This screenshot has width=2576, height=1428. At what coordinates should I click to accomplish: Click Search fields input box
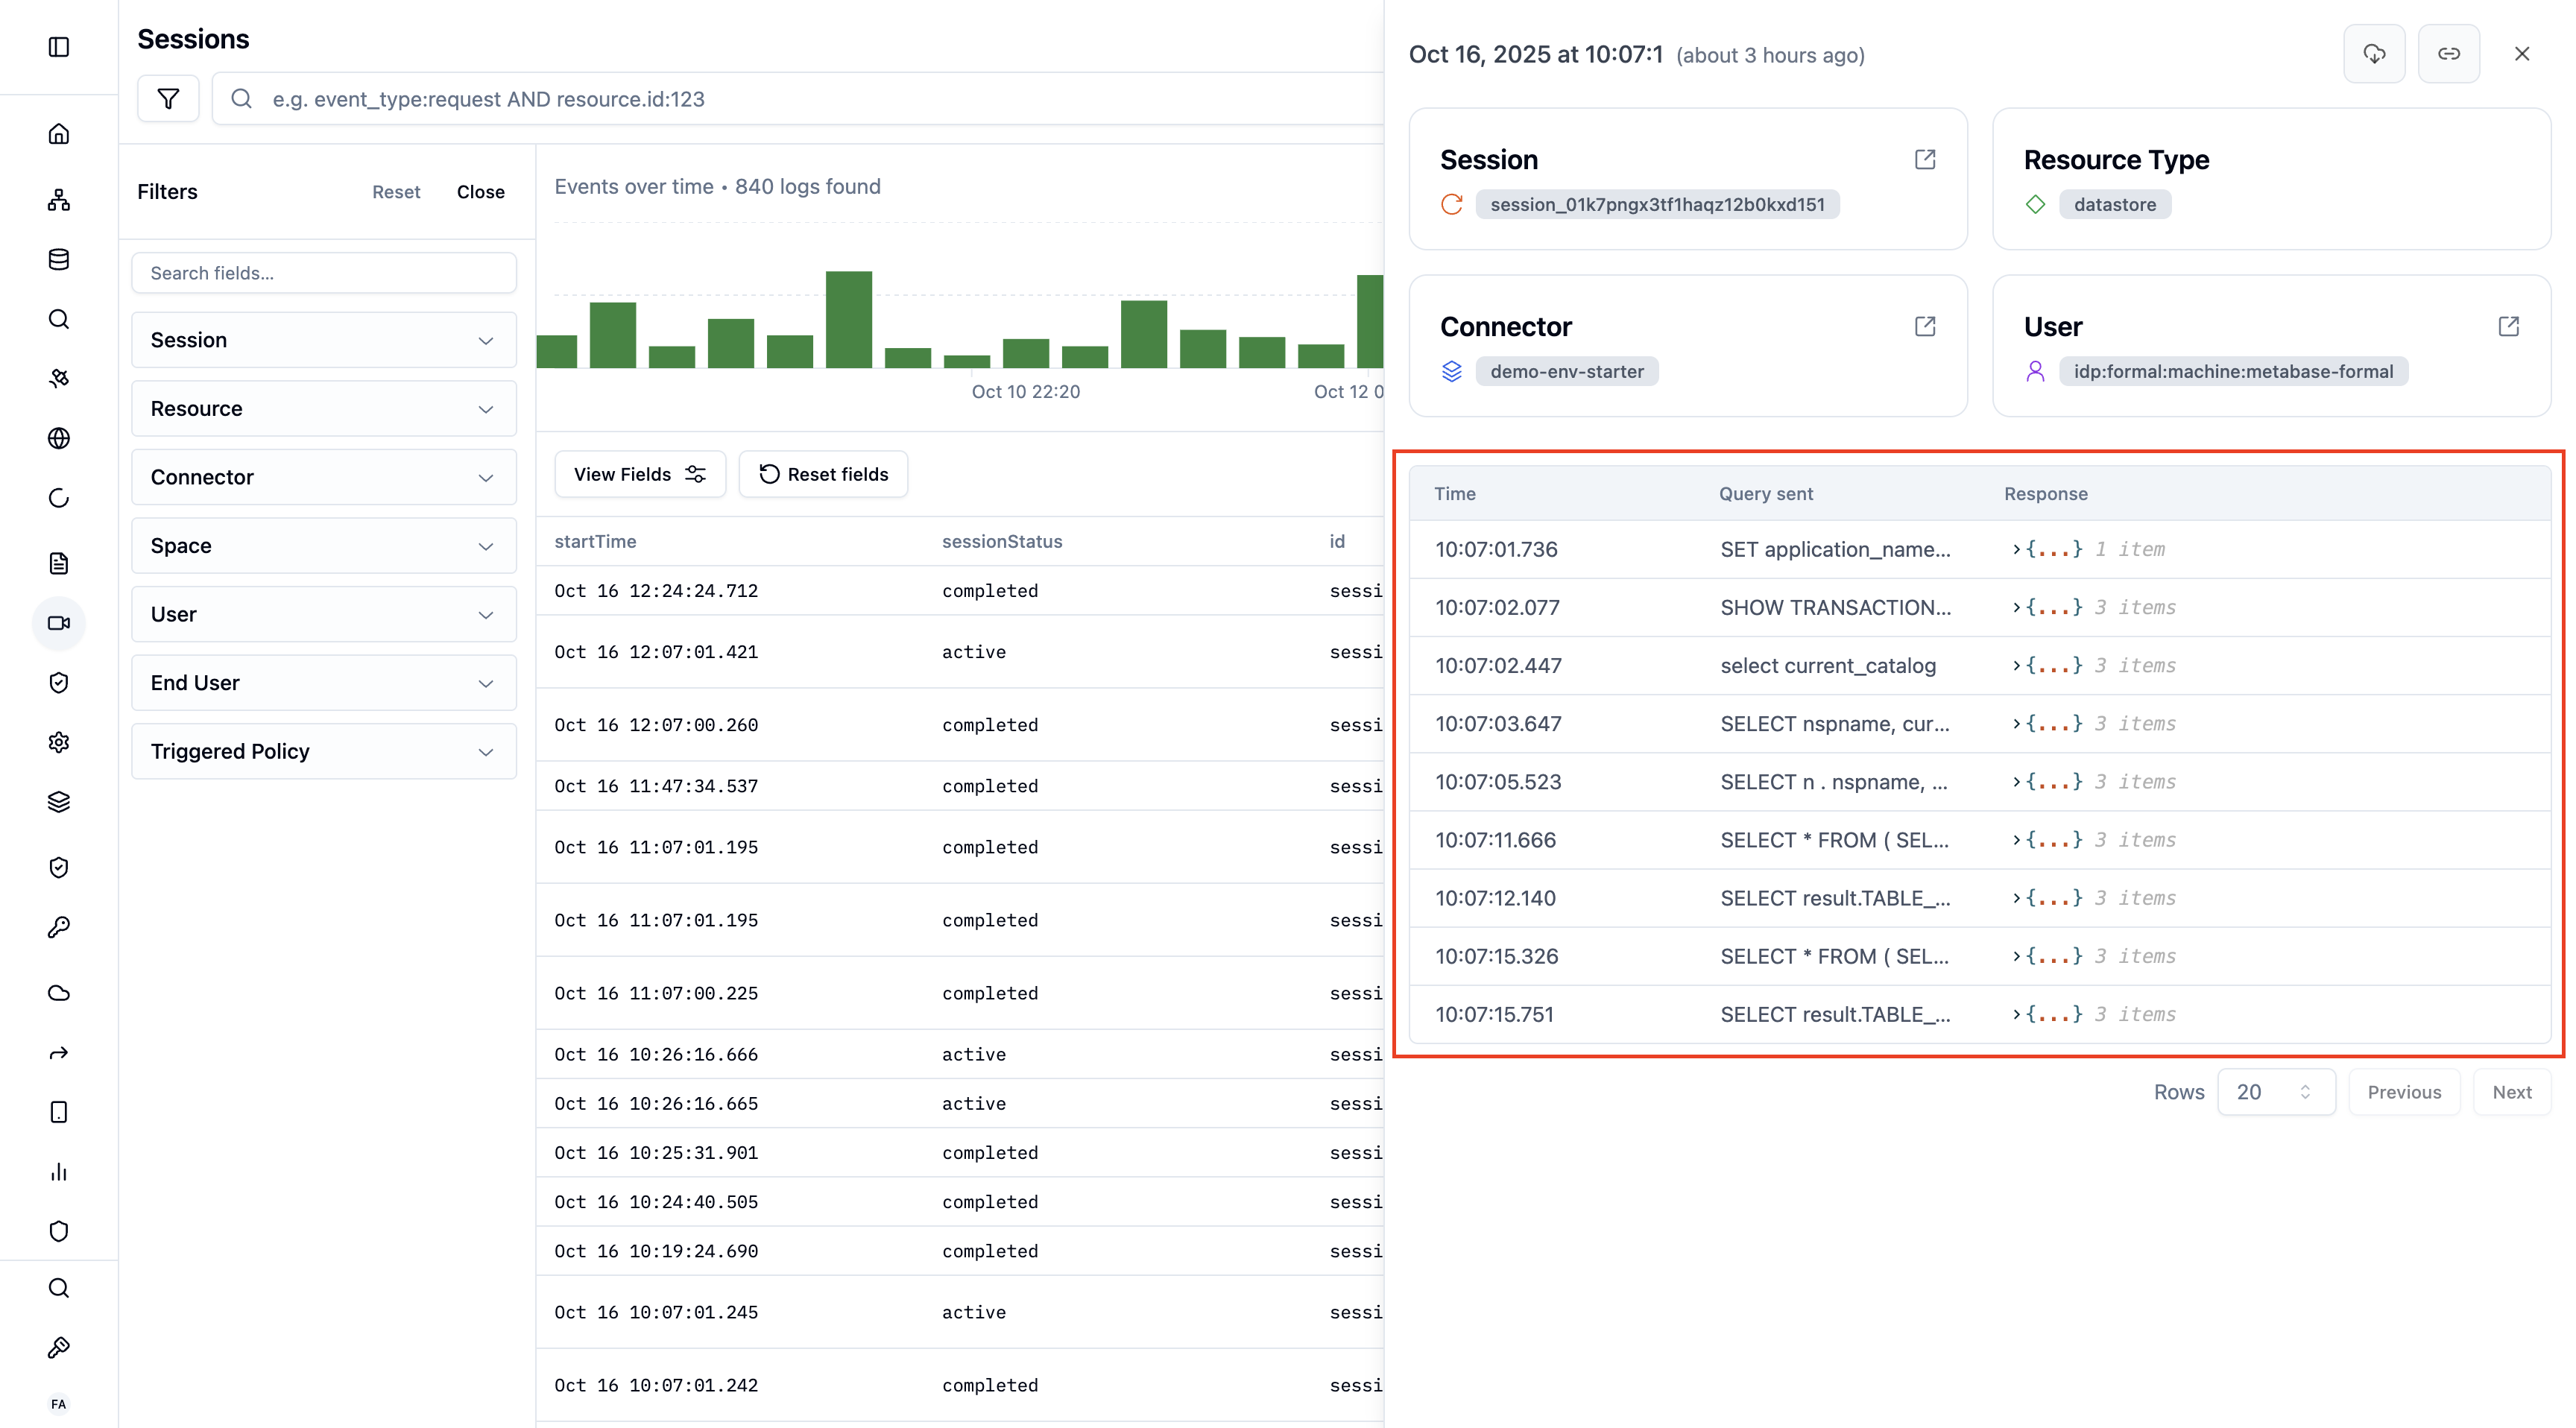pyautogui.click(x=323, y=273)
